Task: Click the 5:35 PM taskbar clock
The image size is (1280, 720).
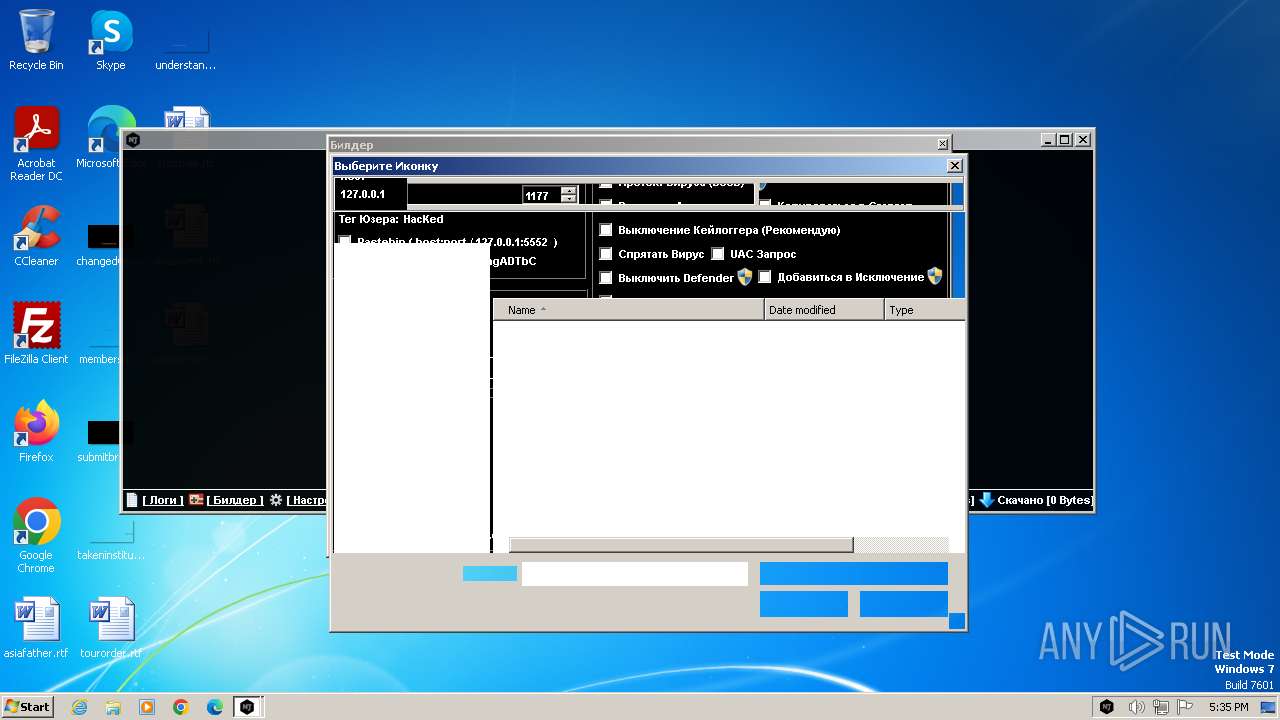Action: pyautogui.click(x=1228, y=707)
